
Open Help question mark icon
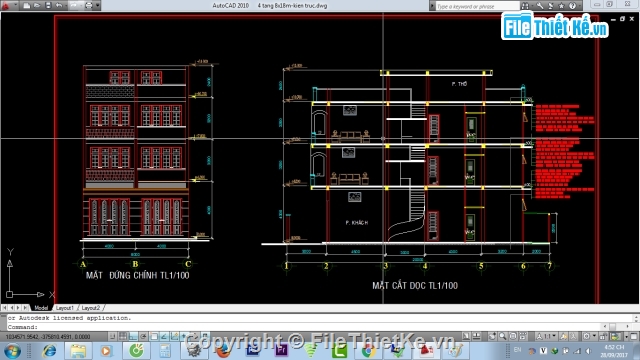(572, 6)
